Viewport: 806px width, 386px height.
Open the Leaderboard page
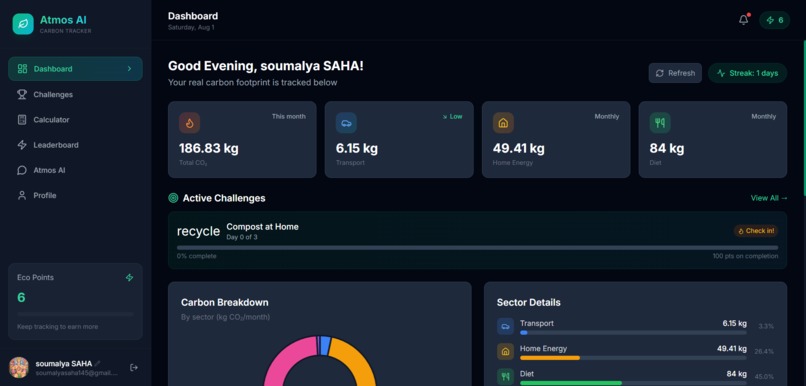(75, 145)
